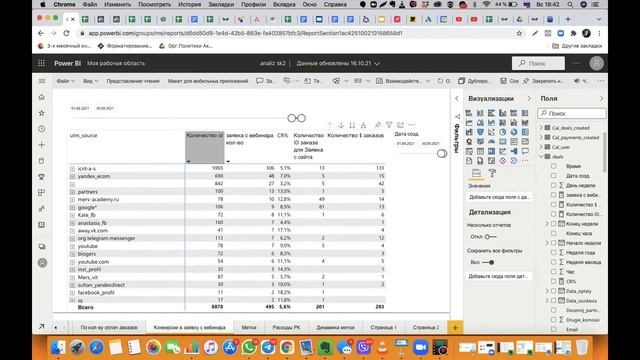Toggle 'Сохранить все фильтры' switch

489,262
